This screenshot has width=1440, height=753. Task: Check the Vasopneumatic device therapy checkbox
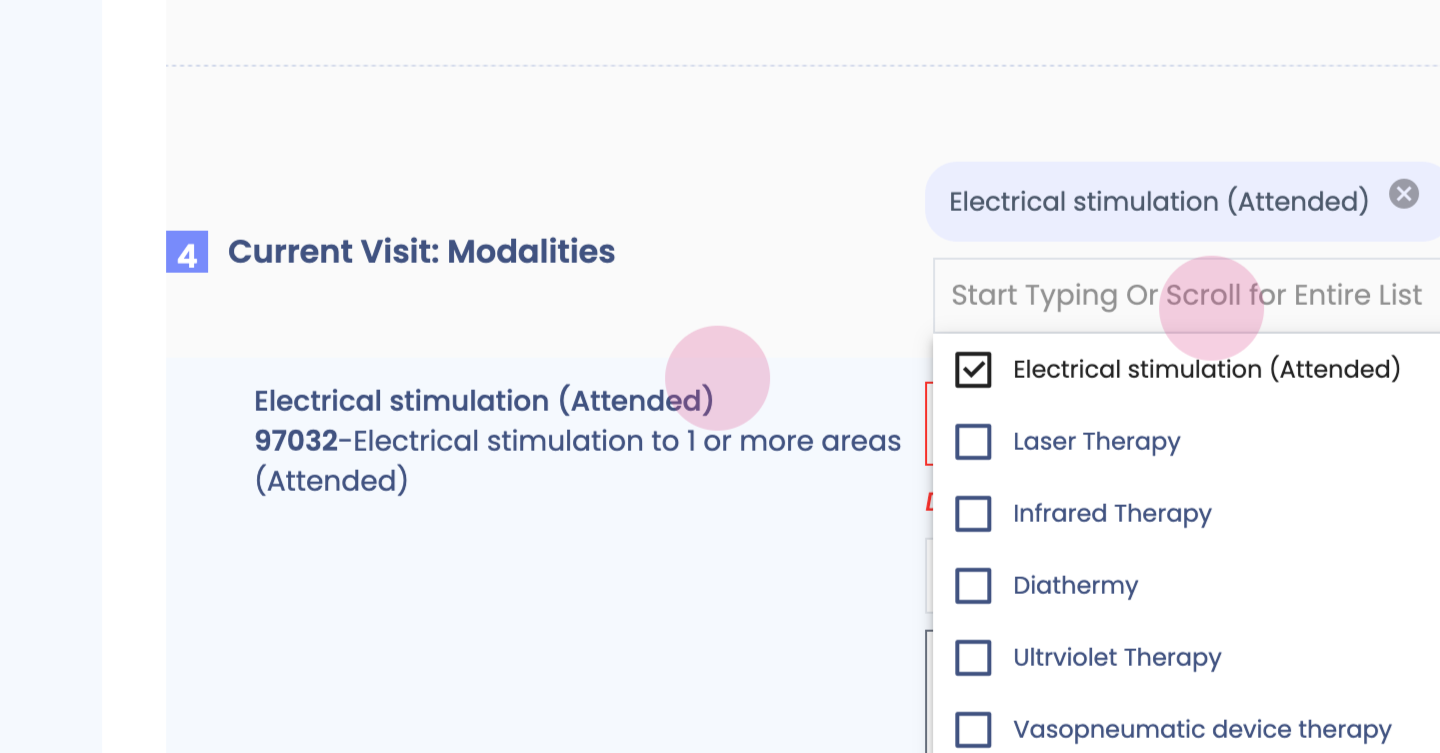[973, 730]
